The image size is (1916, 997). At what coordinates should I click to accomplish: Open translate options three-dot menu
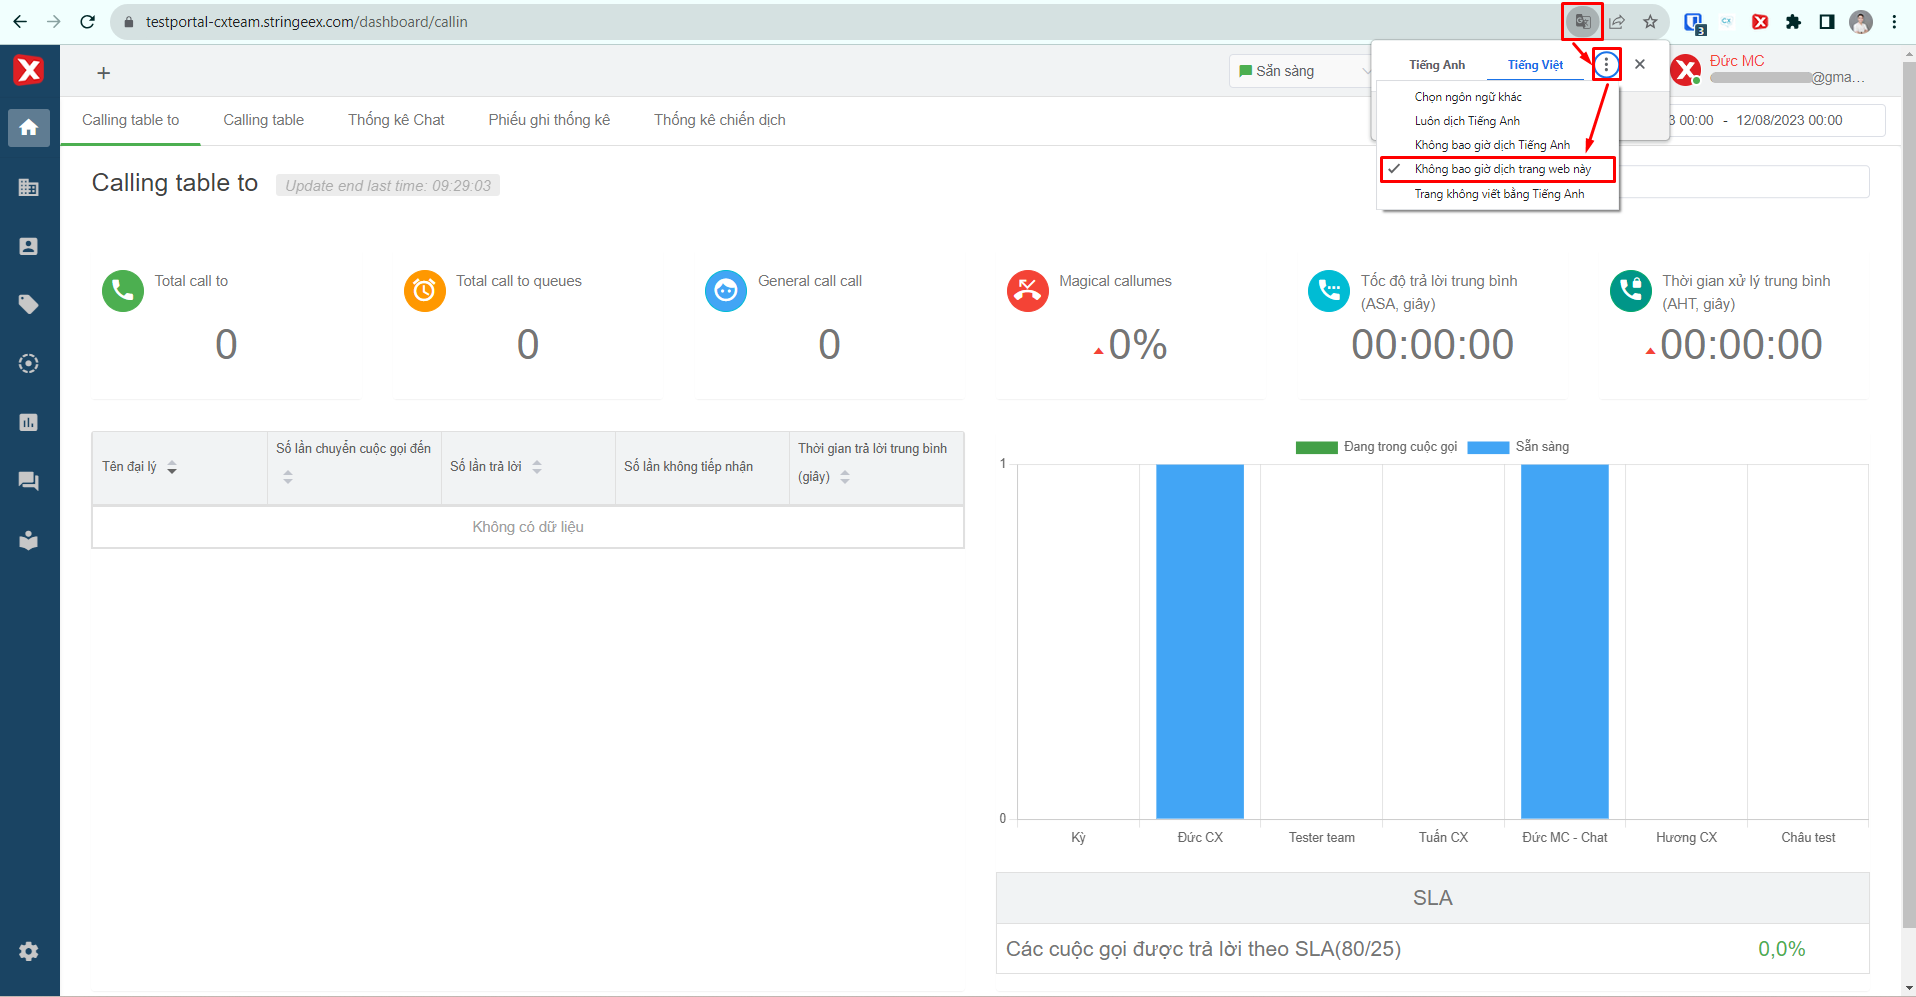click(1606, 65)
